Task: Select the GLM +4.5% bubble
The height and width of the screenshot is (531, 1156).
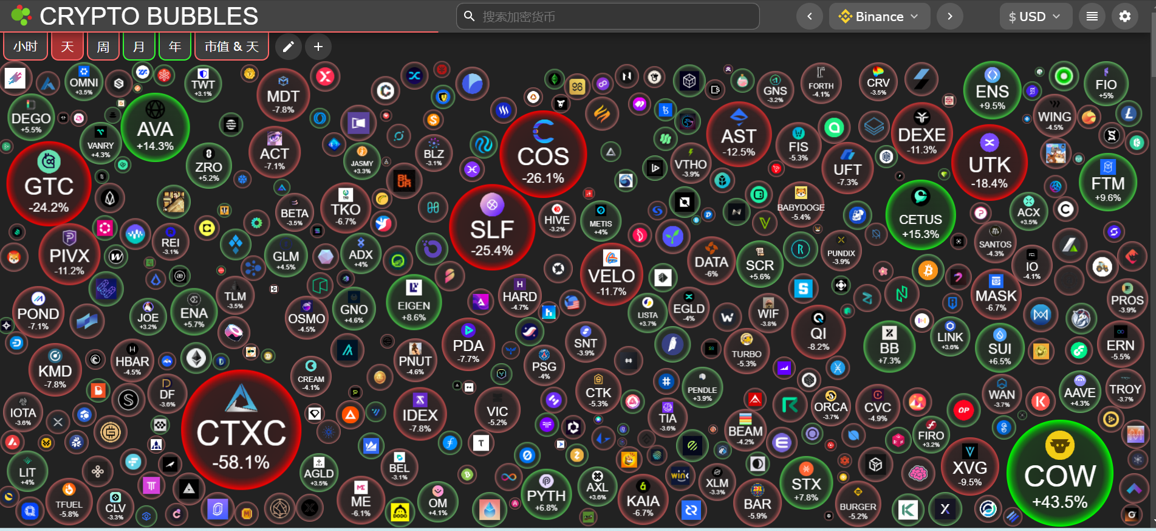Action: (285, 254)
